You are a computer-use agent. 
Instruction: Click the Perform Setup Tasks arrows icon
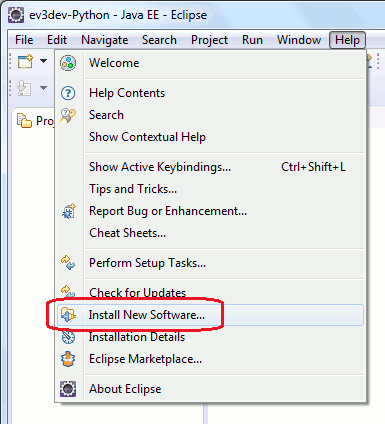[68, 263]
